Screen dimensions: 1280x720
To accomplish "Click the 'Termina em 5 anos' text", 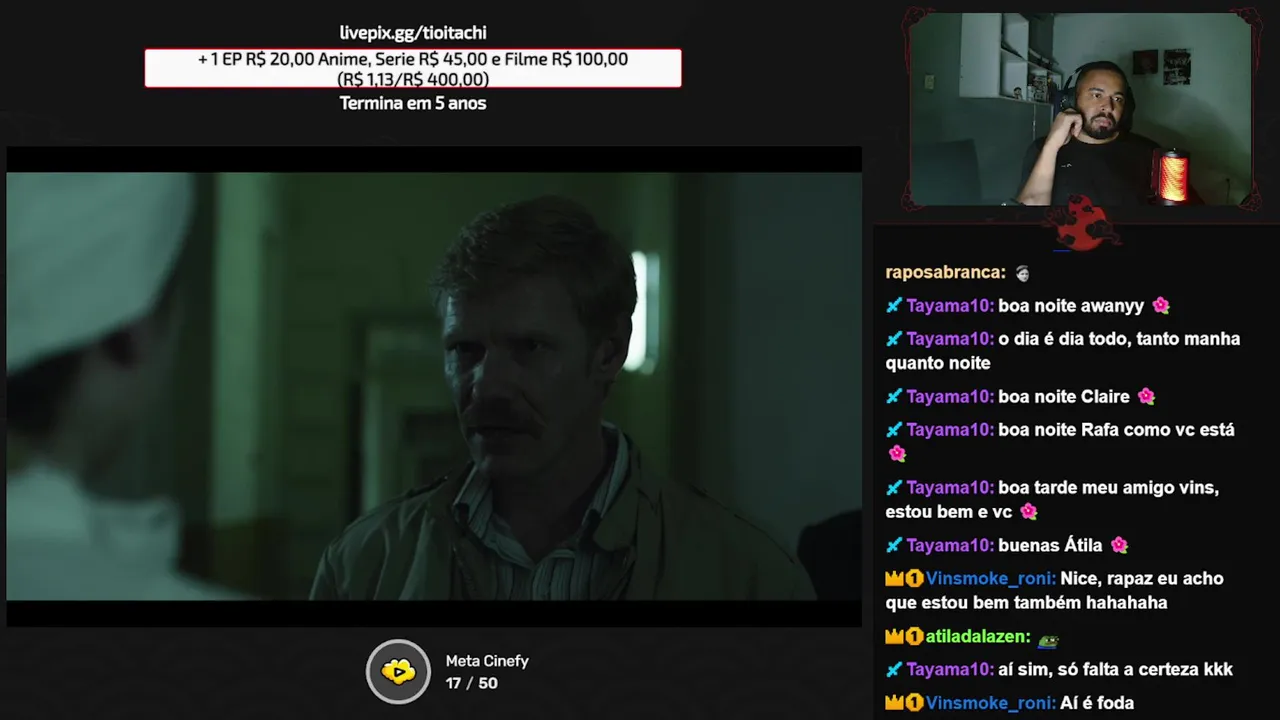I will pos(413,103).
